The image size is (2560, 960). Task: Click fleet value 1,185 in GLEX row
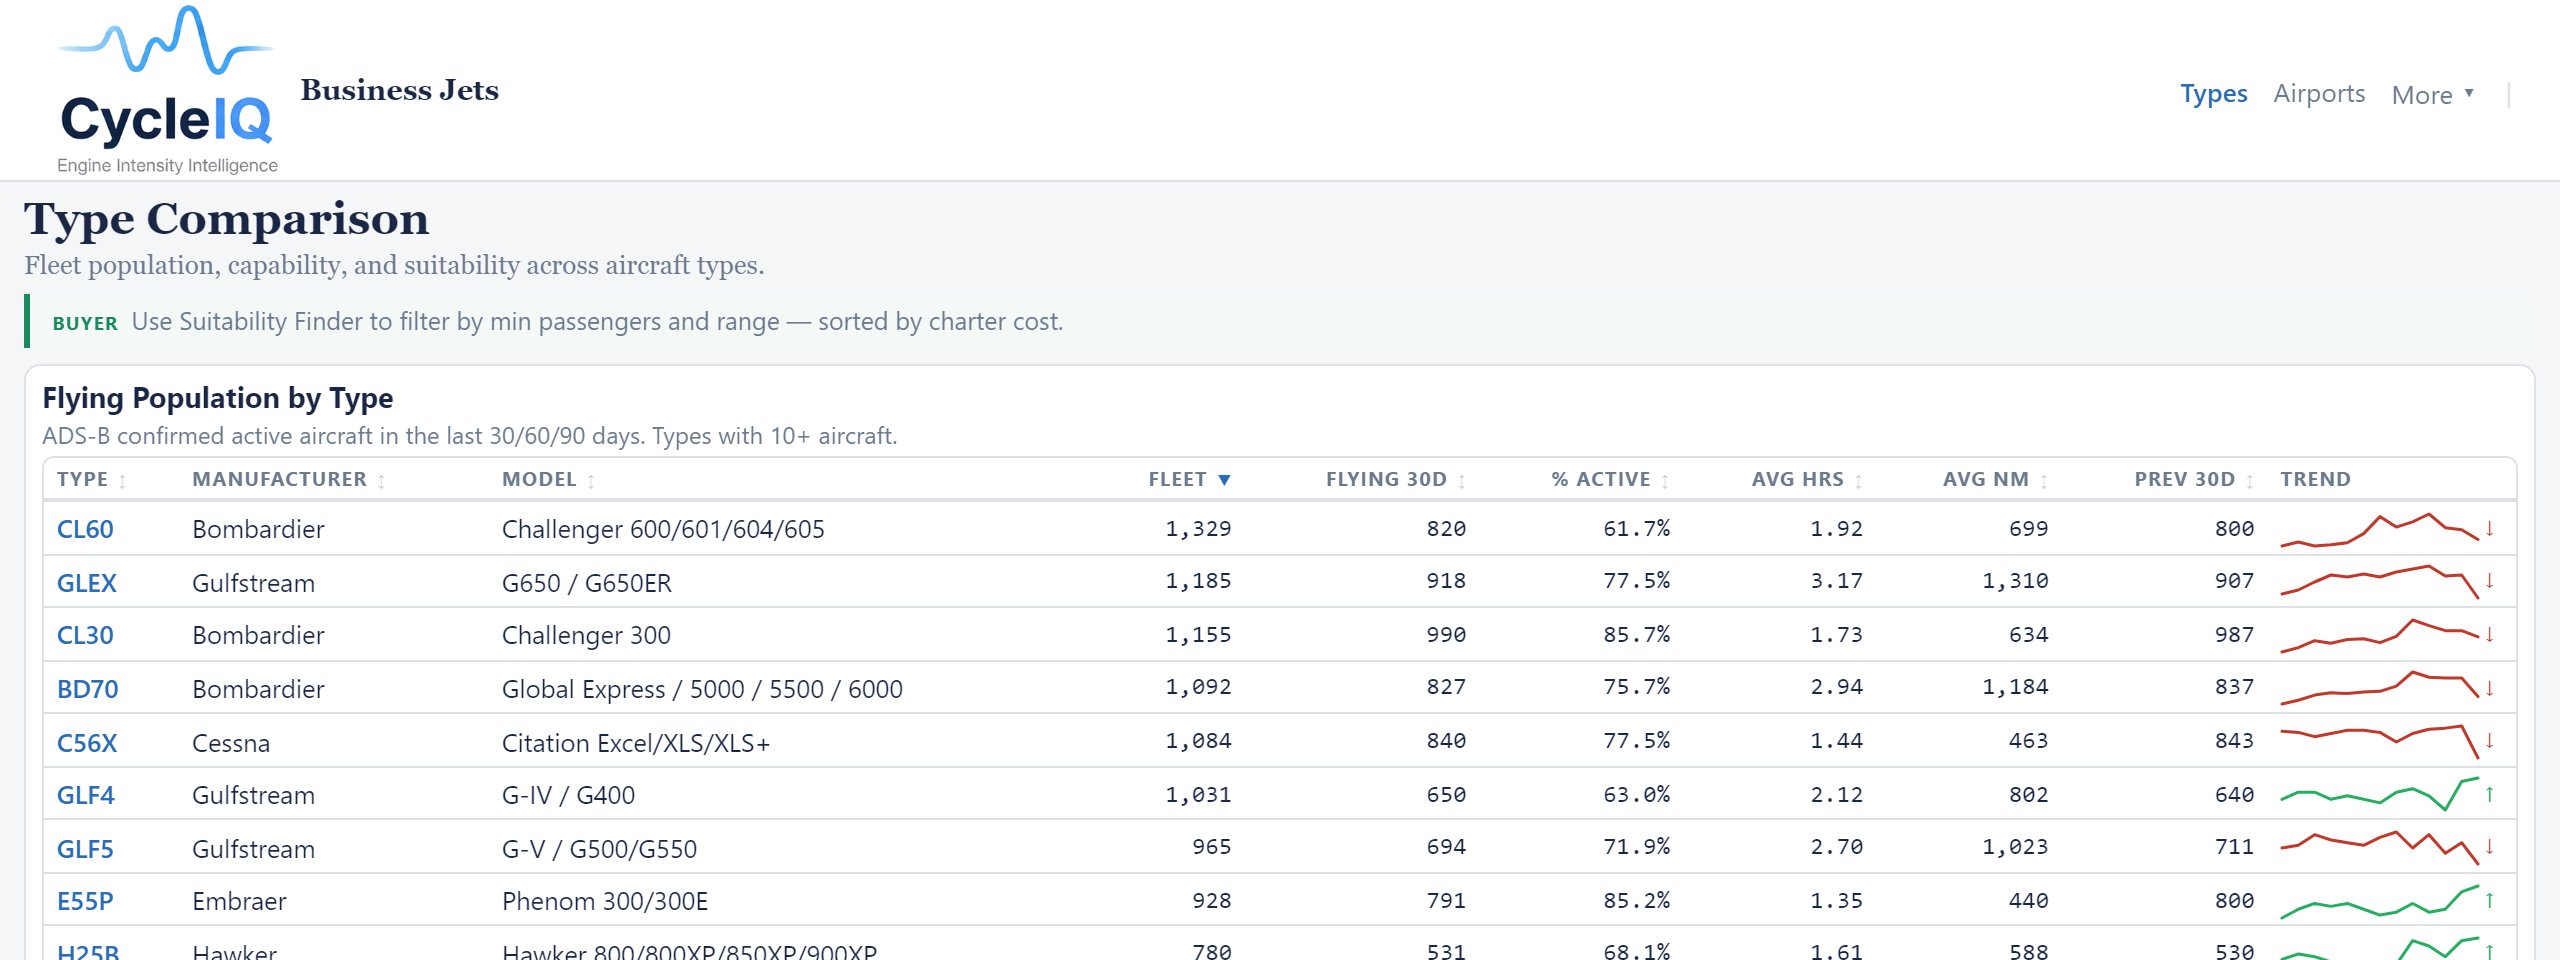1198,581
